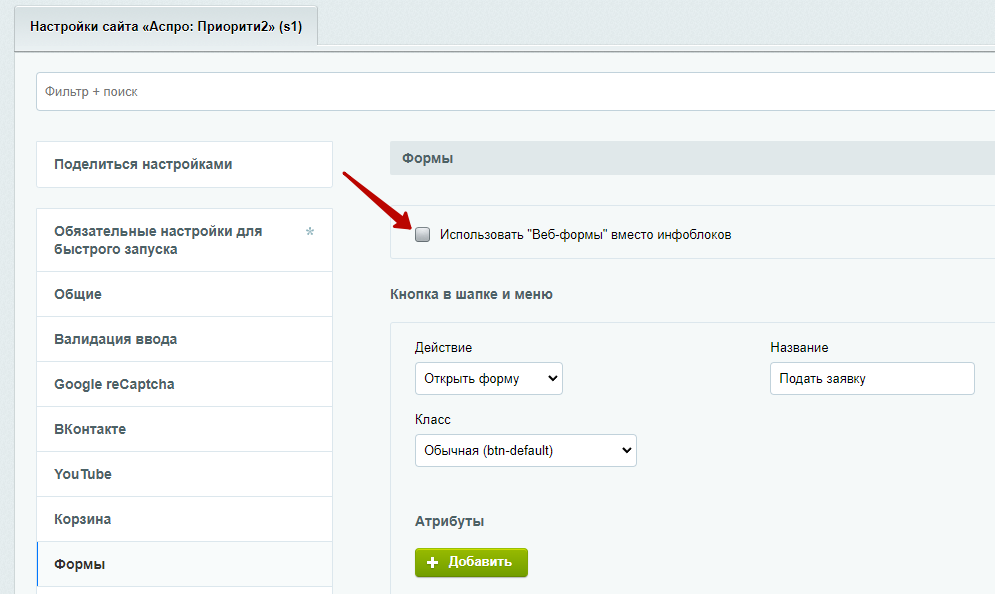
Task: Open Google reCaptcha settings
Action: click(x=184, y=384)
